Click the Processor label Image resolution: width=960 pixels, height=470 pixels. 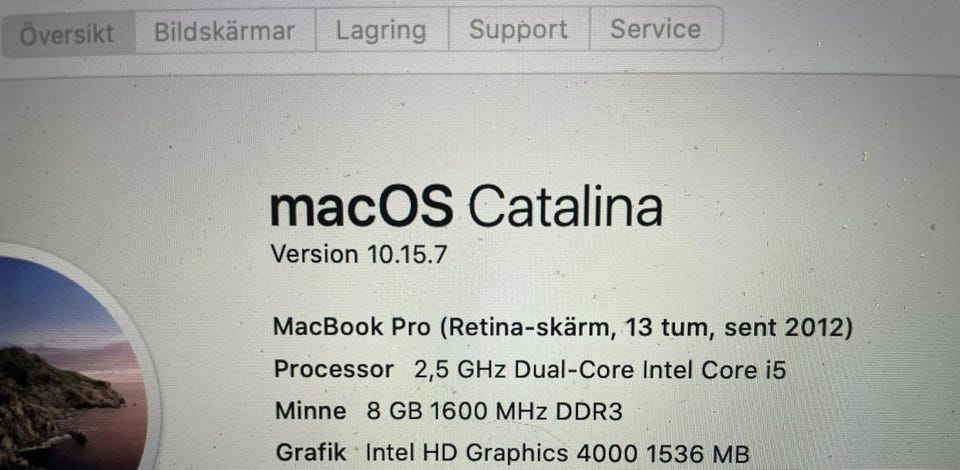click(x=334, y=370)
